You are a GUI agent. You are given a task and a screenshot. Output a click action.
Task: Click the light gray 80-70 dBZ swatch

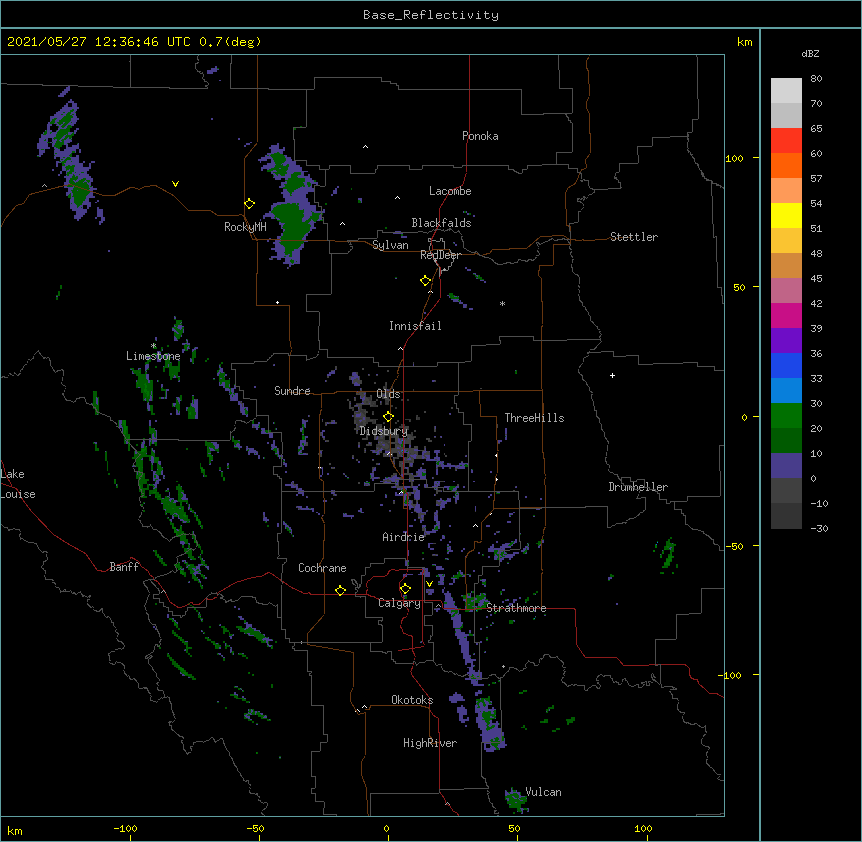click(786, 91)
